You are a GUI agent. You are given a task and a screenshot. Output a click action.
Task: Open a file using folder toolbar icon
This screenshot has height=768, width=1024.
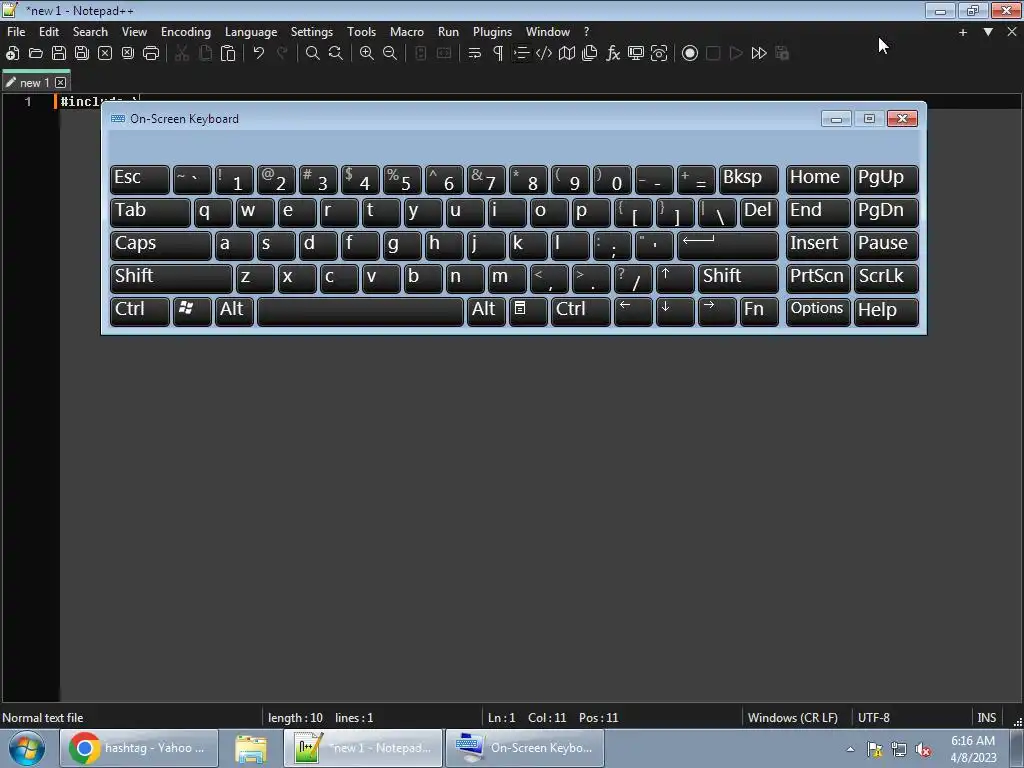click(36, 54)
